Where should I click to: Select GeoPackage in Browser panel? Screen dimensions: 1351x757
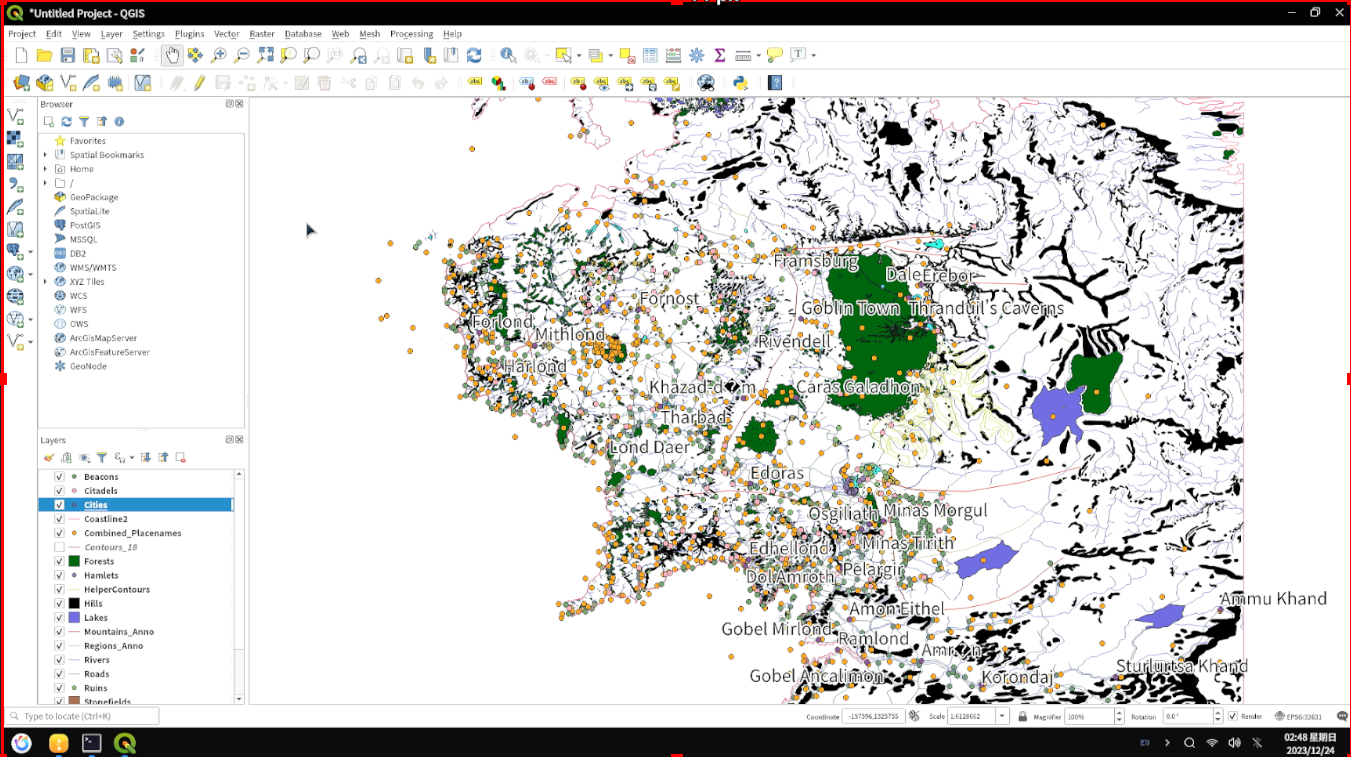94,197
